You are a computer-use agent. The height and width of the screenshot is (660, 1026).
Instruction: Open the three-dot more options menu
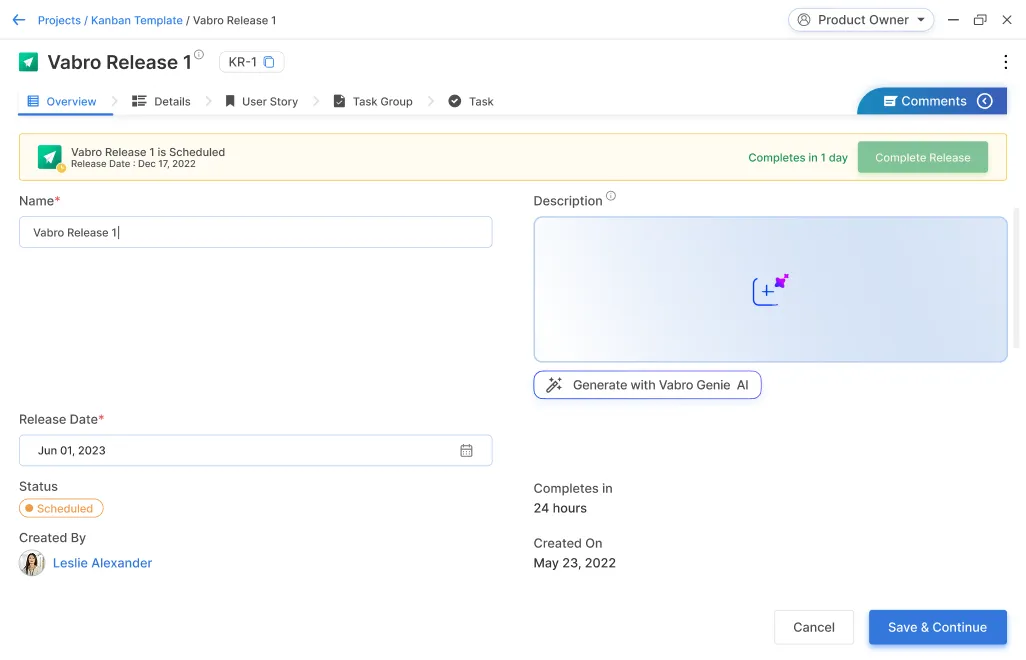tap(1005, 62)
